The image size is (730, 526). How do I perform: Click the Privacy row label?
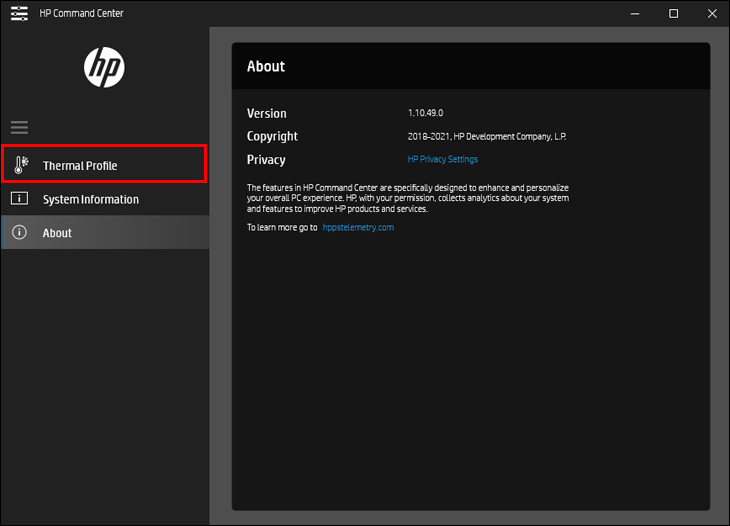[x=266, y=160]
